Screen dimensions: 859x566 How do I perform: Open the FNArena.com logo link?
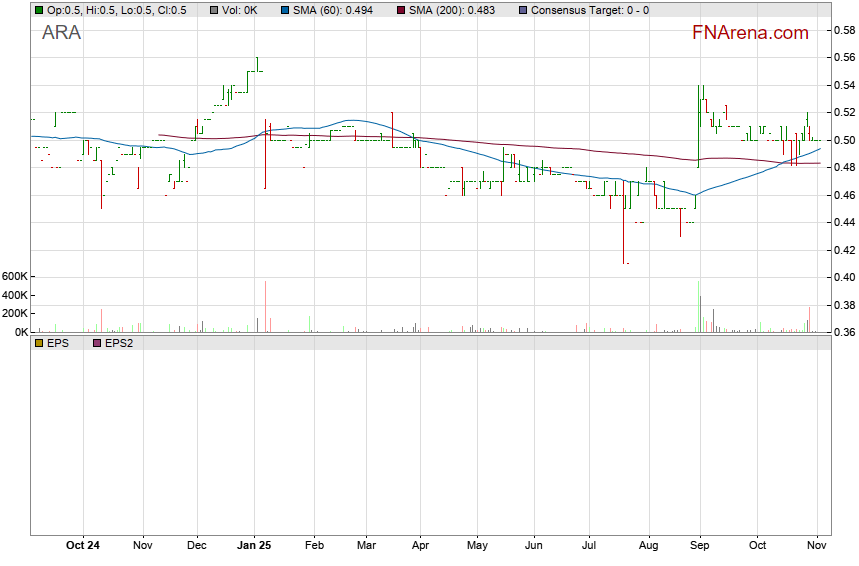[750, 33]
